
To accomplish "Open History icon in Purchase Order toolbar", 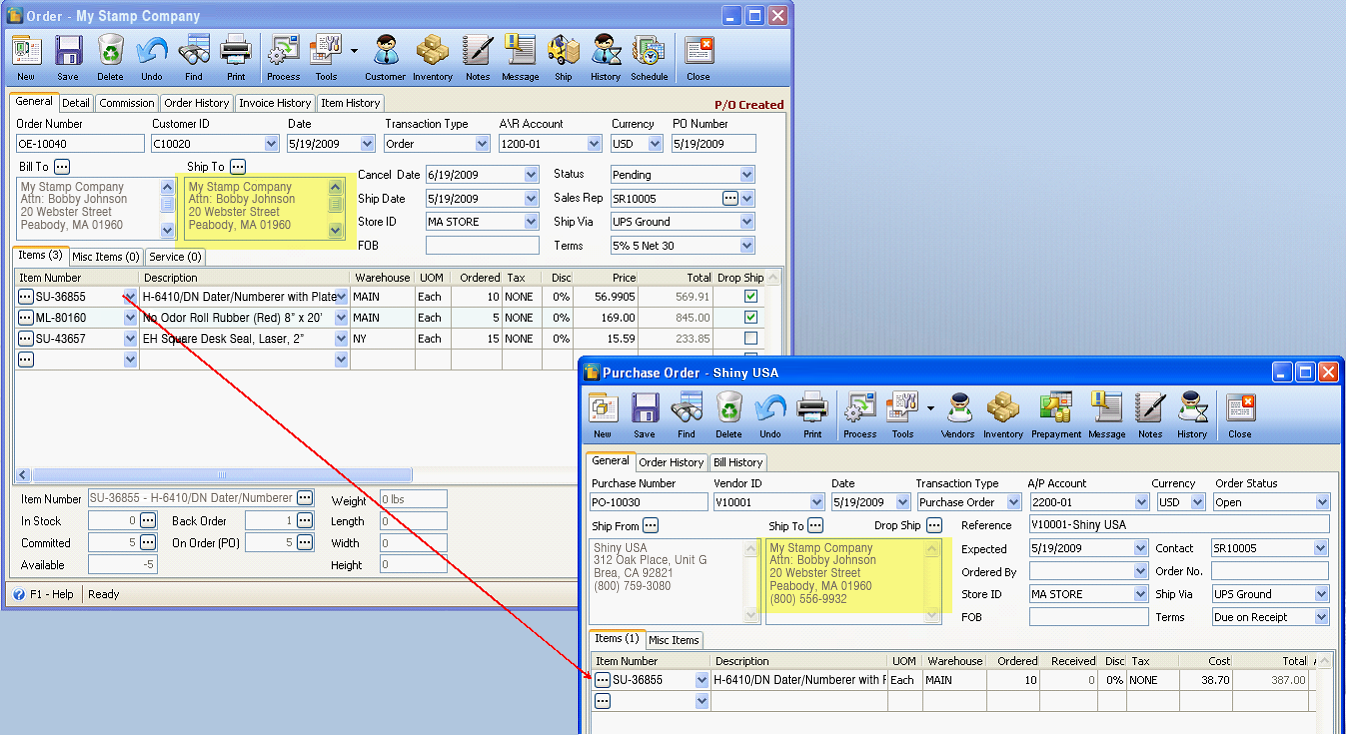I will coord(1192,408).
